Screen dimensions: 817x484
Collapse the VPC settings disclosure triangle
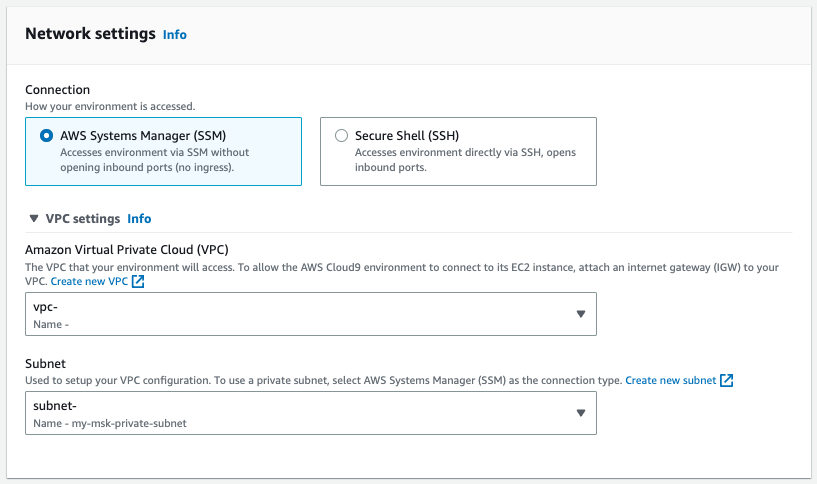pyautogui.click(x=34, y=219)
